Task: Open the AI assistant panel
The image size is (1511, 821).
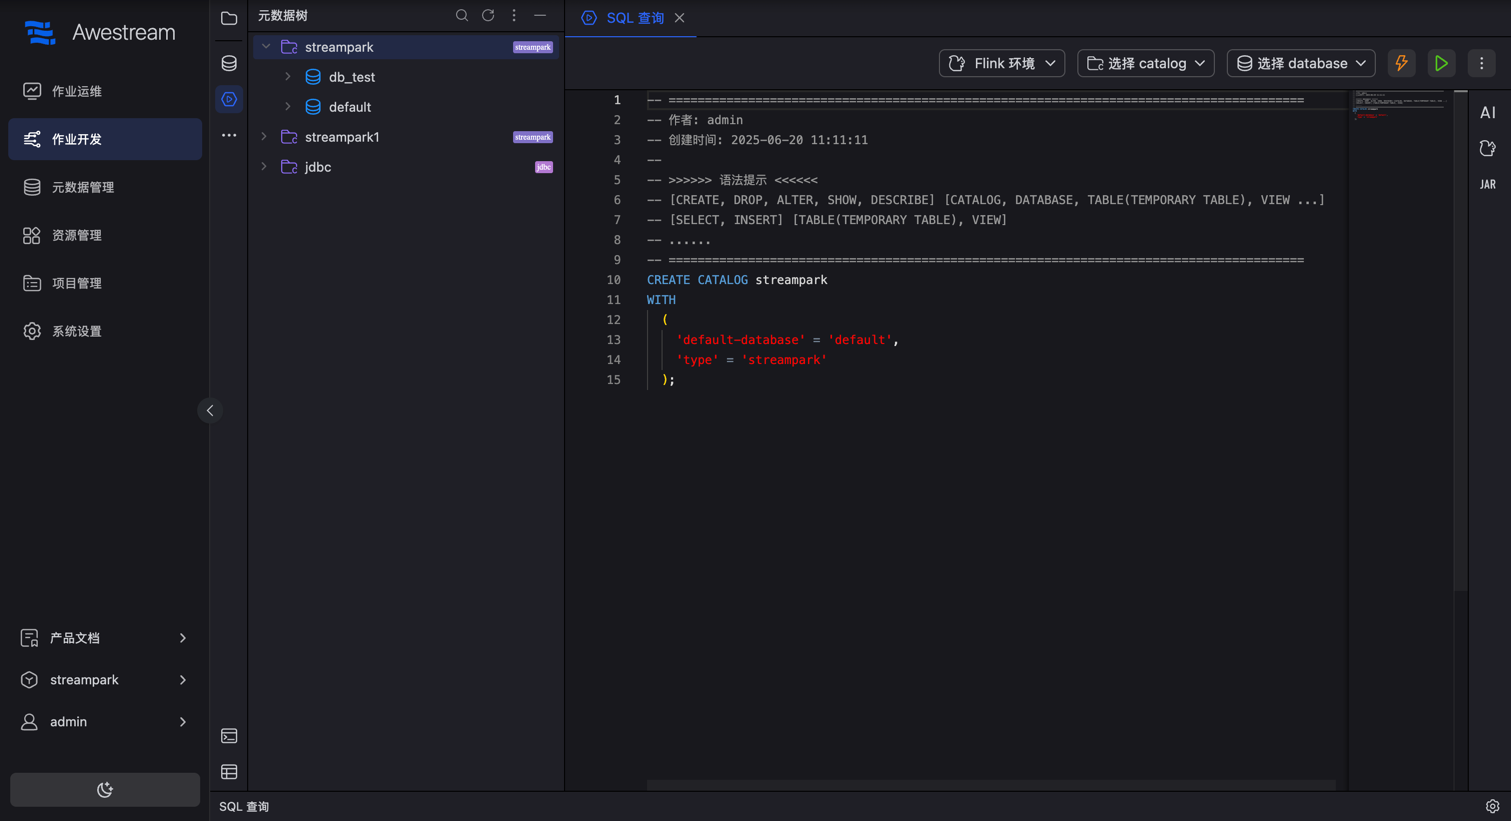Action: [x=1488, y=113]
